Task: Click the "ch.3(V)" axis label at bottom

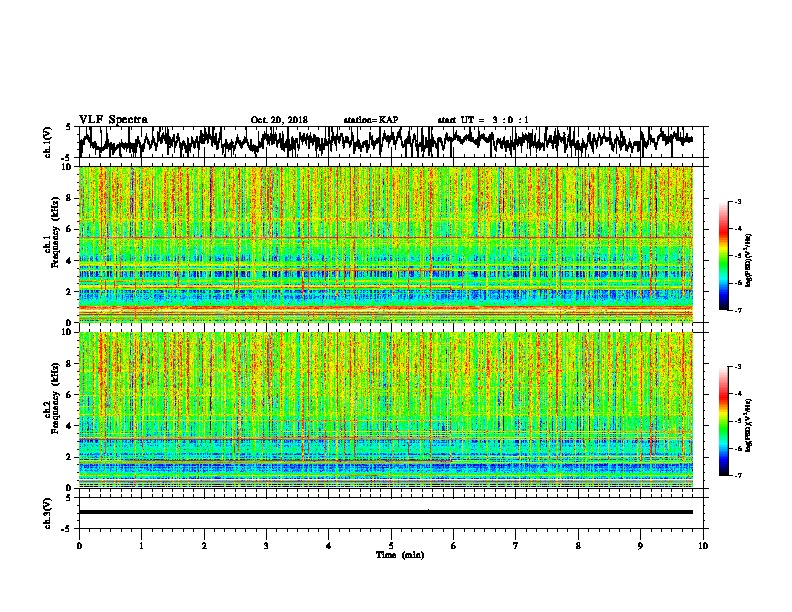Action: [48, 513]
